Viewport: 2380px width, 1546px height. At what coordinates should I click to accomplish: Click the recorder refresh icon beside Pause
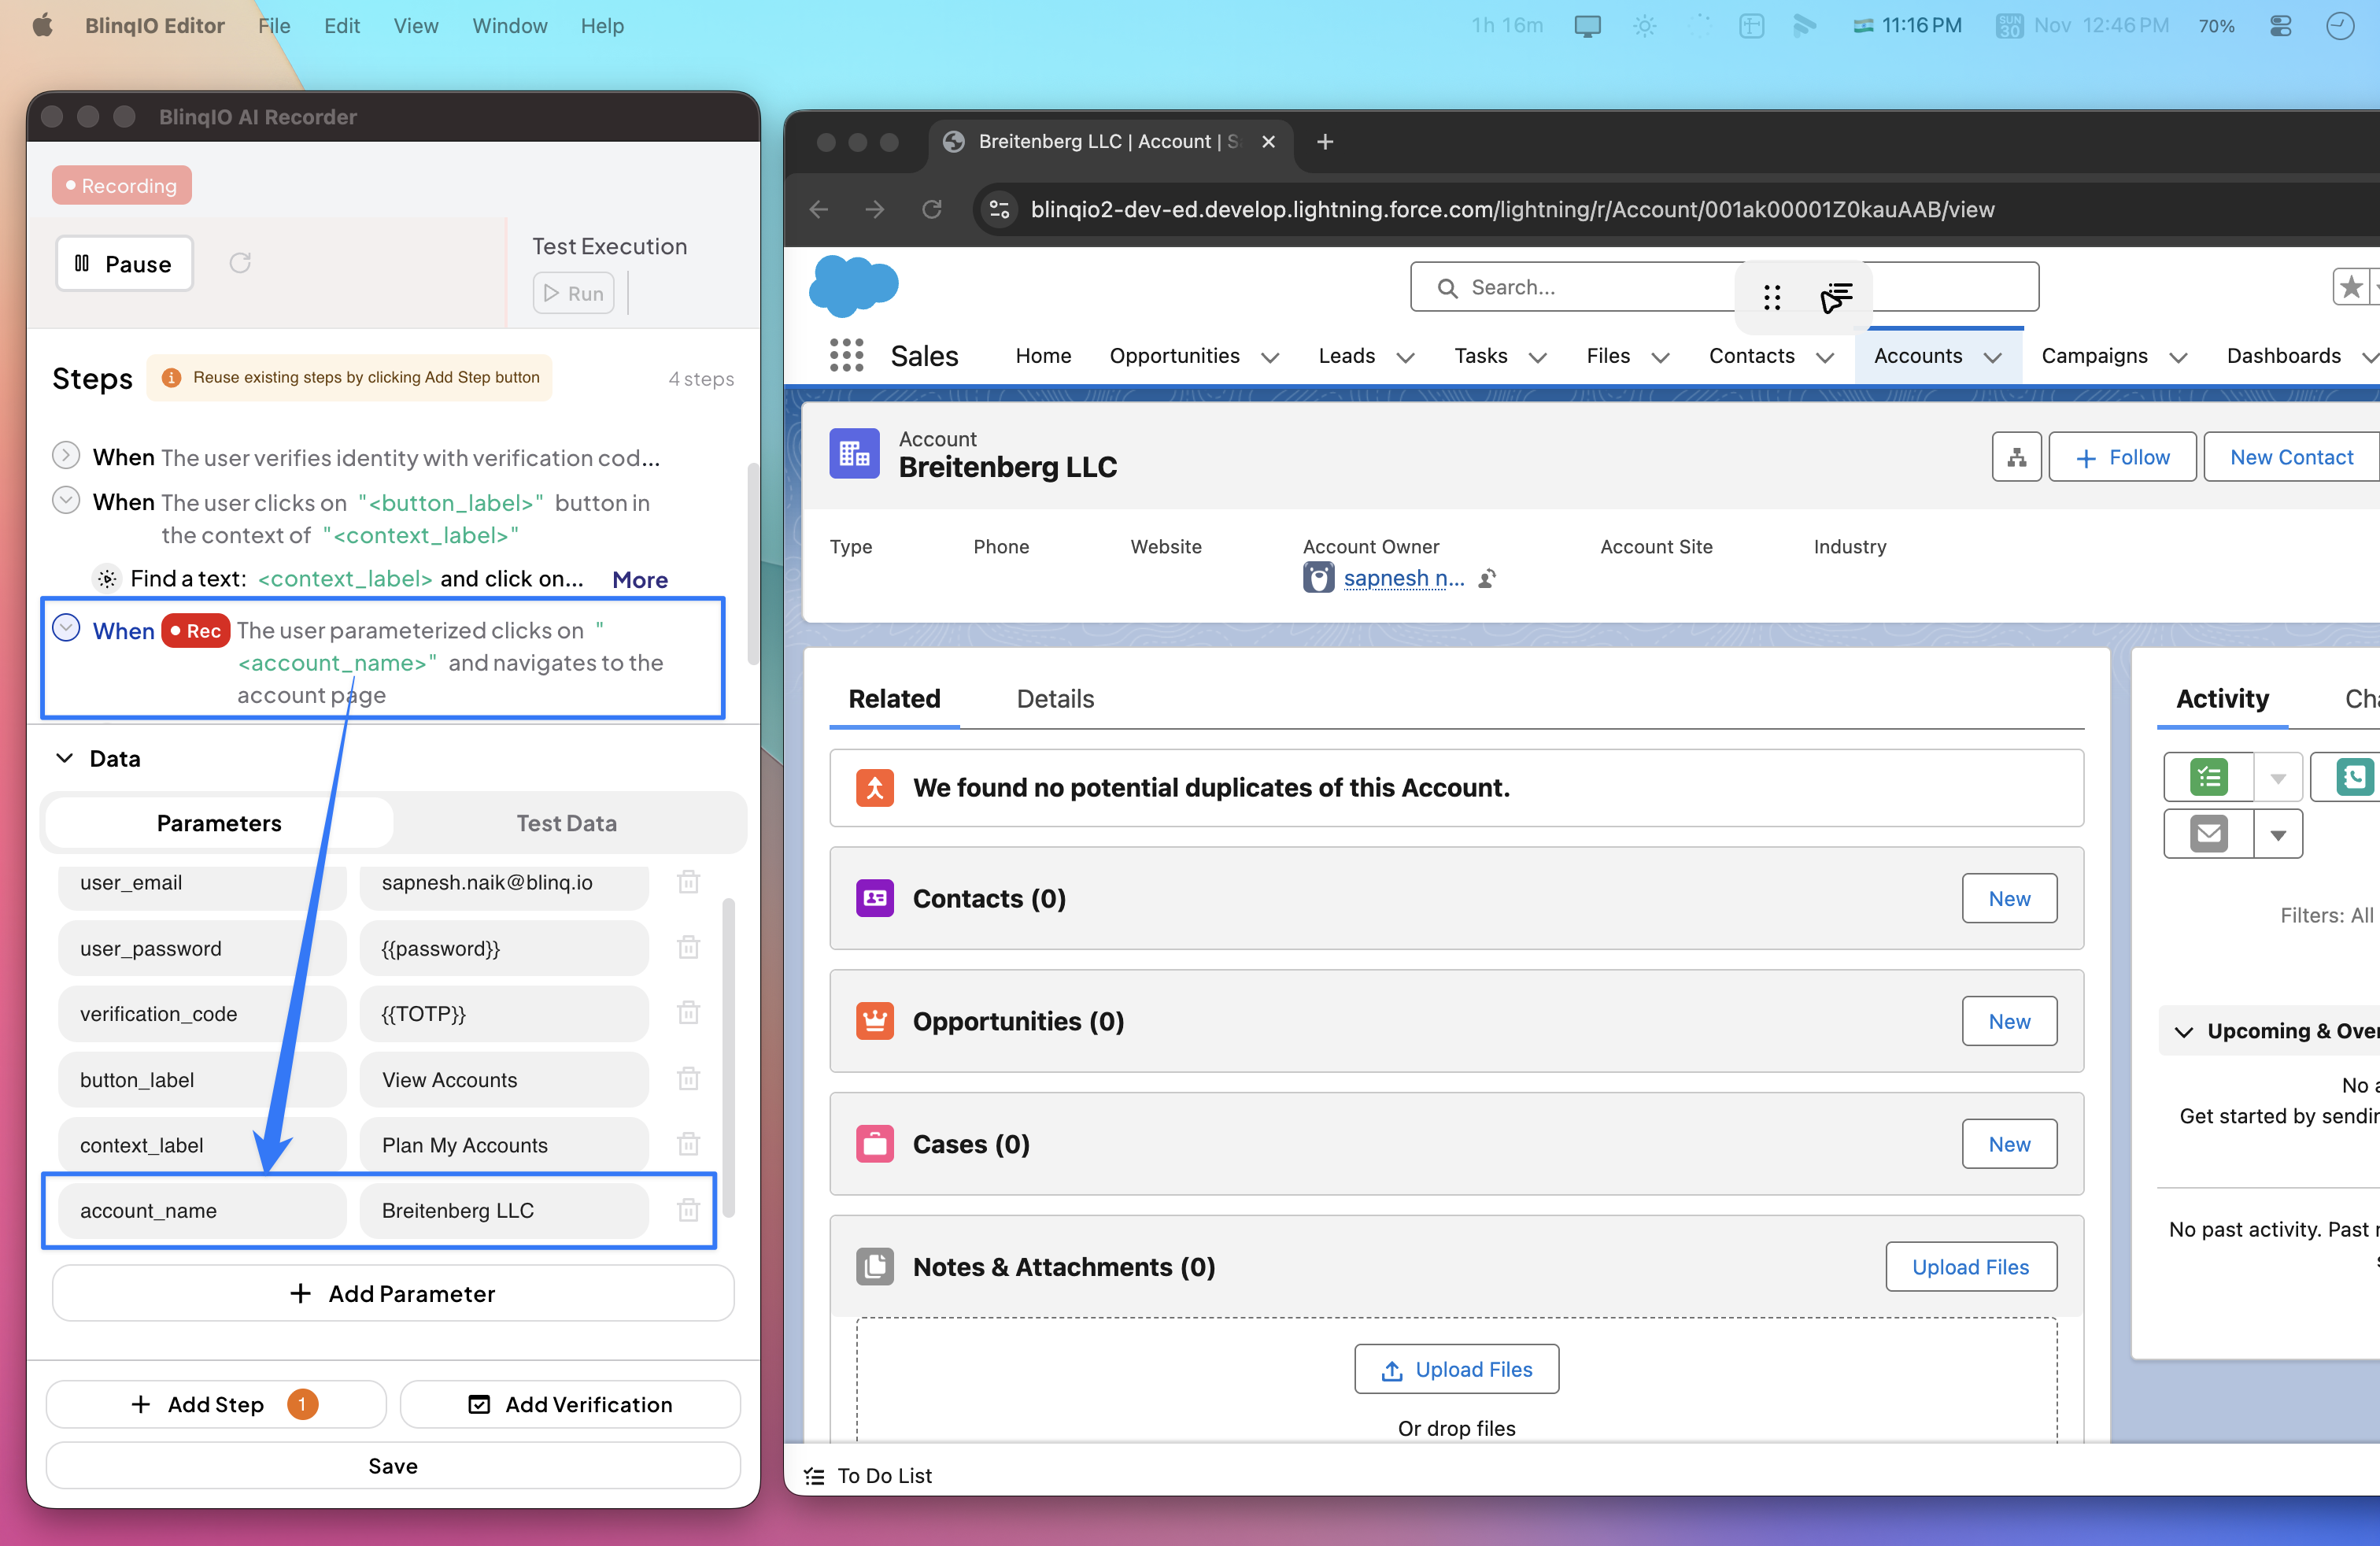(240, 263)
